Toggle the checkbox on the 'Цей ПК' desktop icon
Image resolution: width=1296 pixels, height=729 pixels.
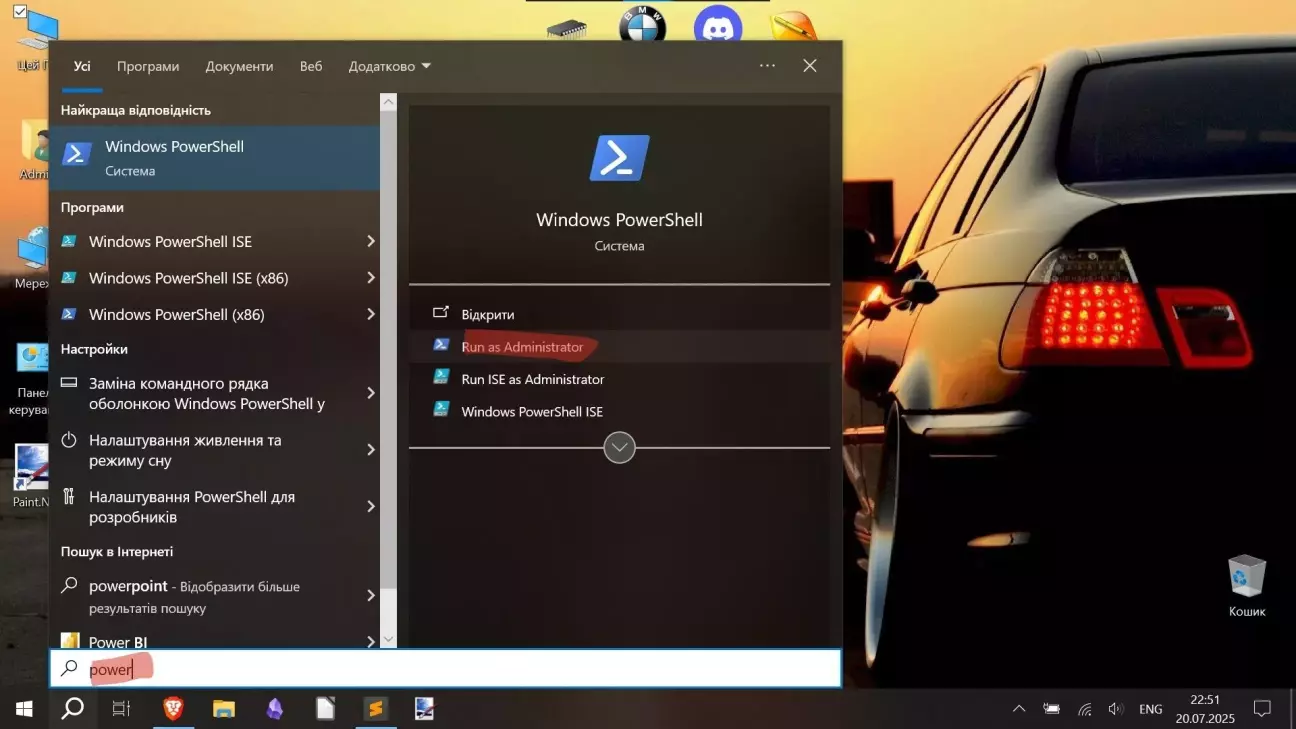19,12
